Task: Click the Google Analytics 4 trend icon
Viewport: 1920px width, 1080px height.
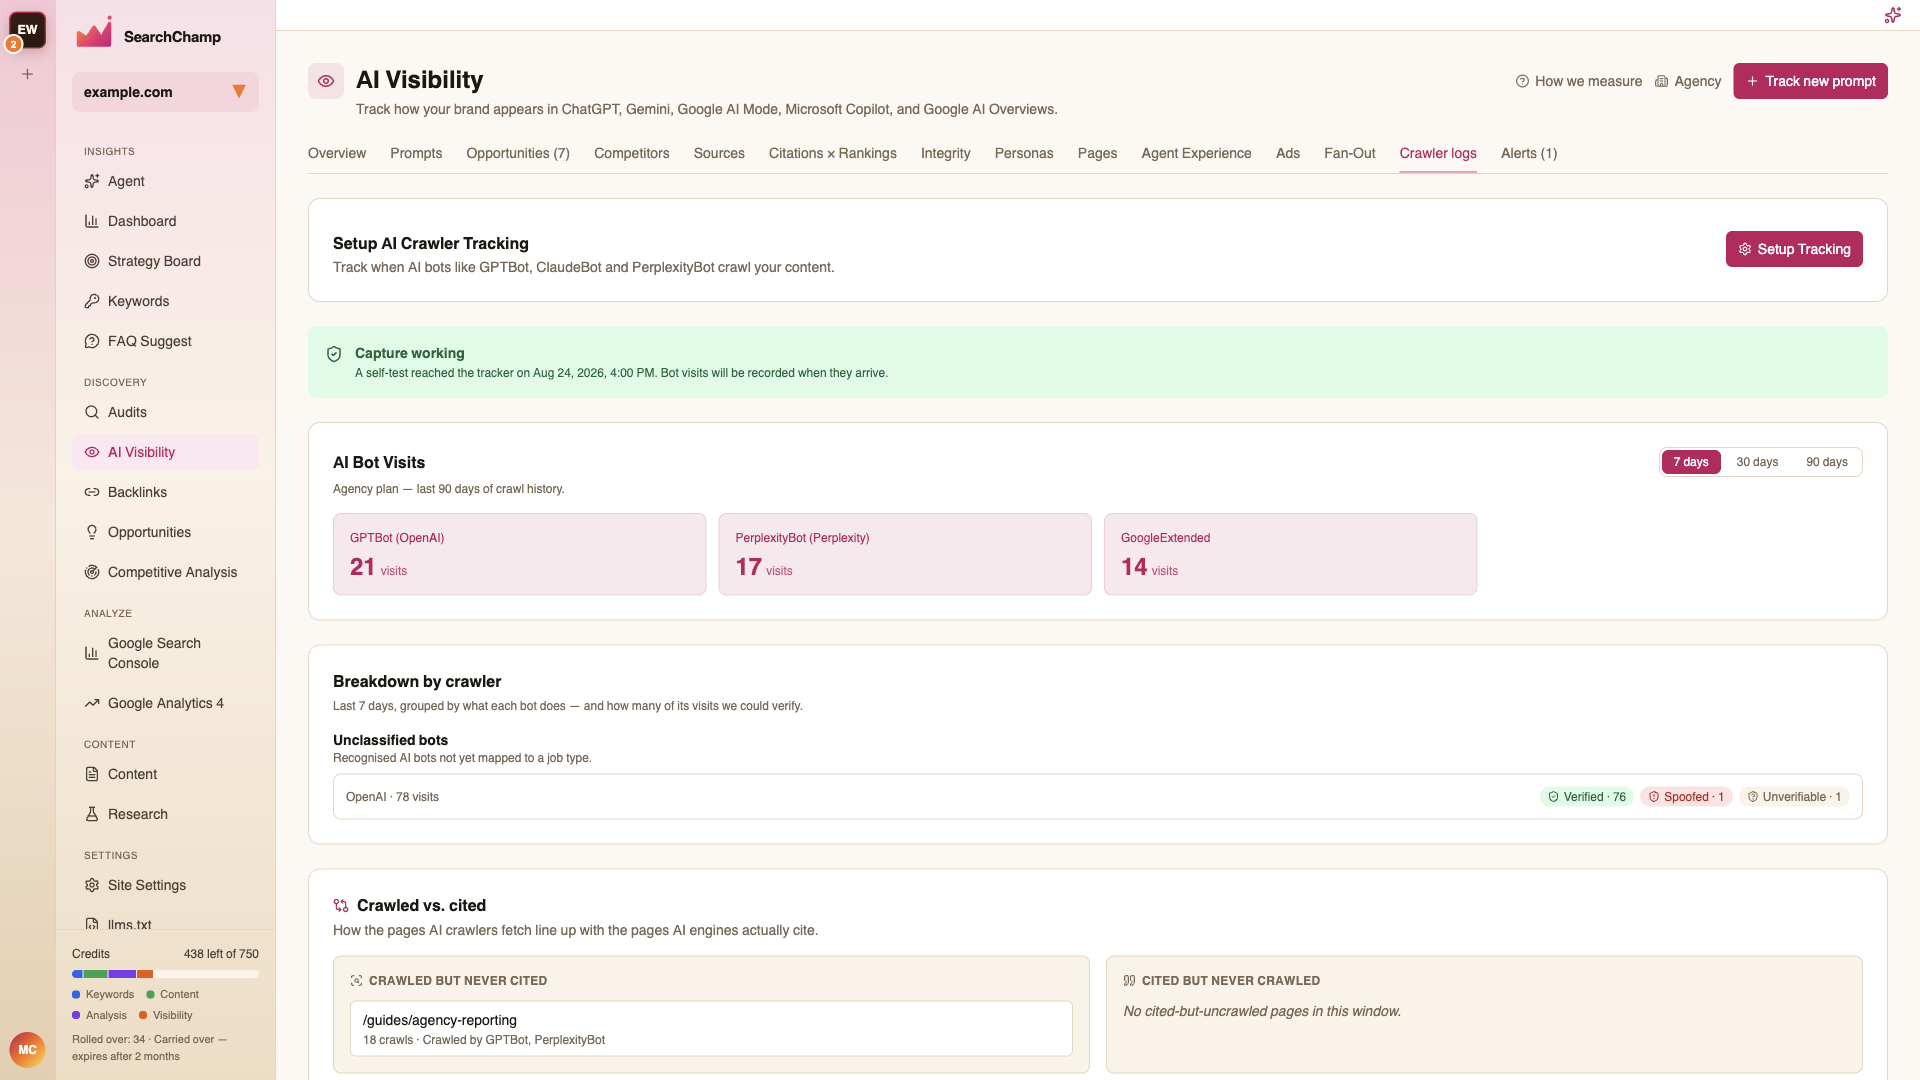Action: [x=92, y=703]
